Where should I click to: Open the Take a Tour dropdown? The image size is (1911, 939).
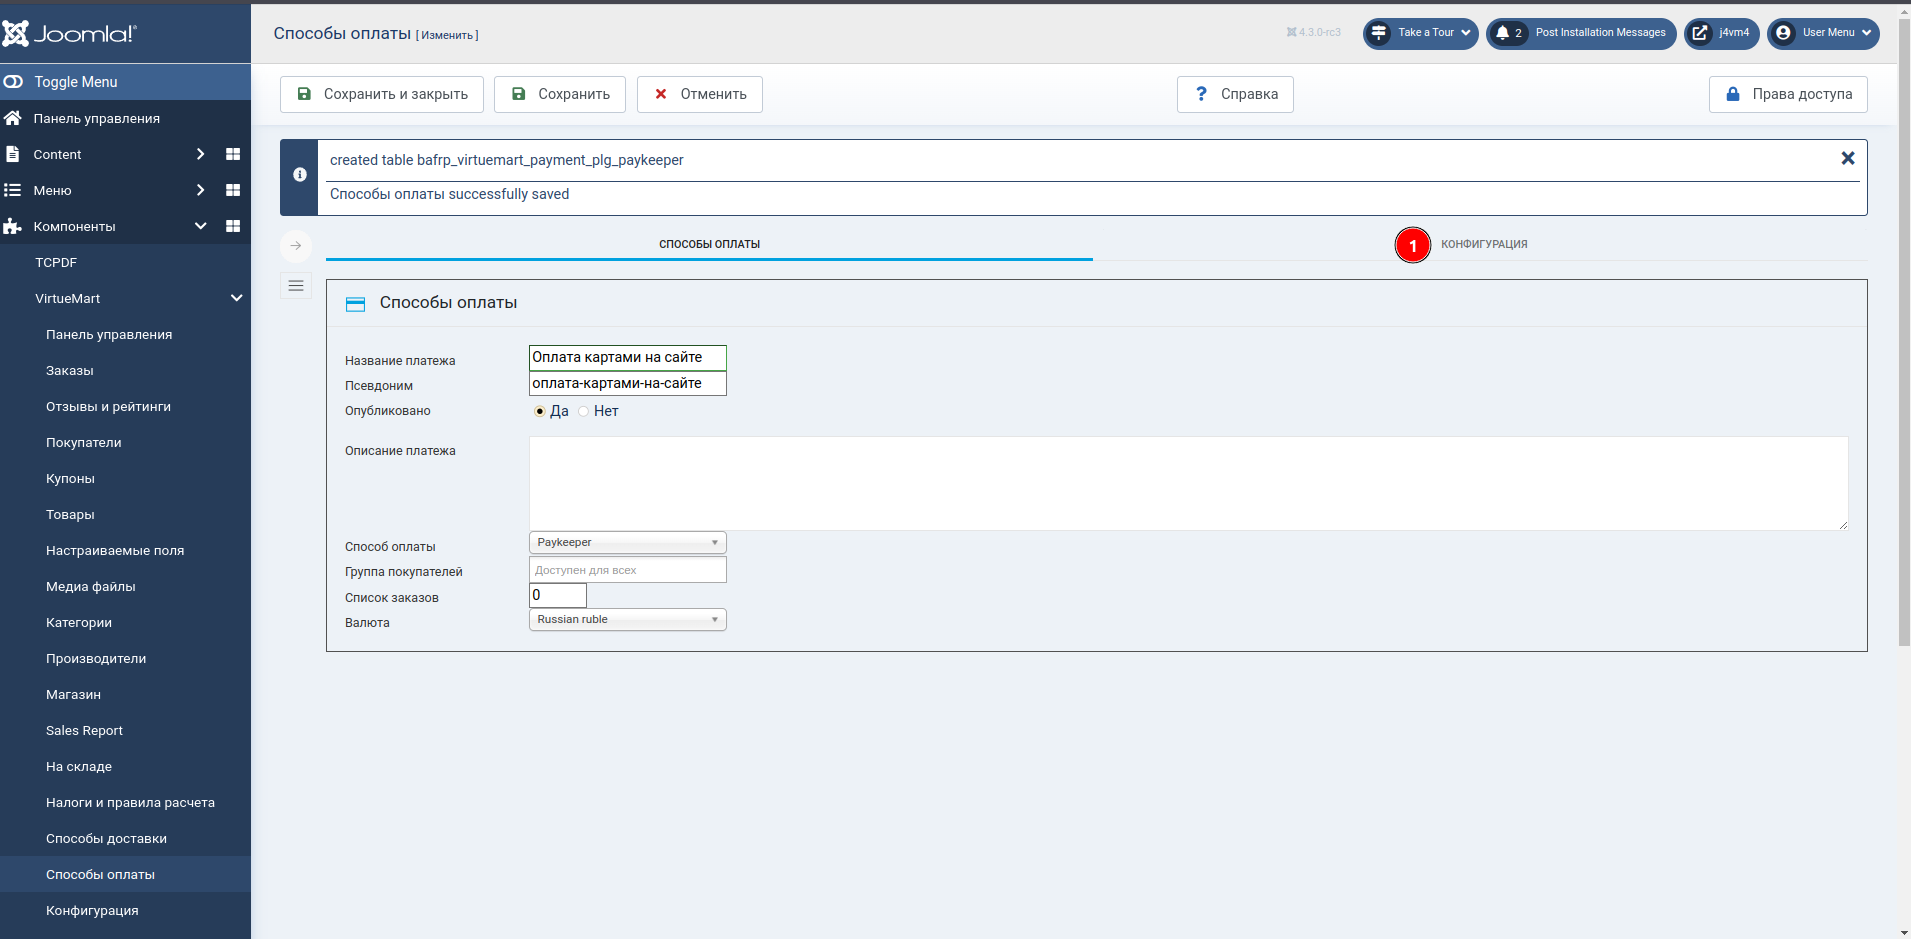(1420, 33)
